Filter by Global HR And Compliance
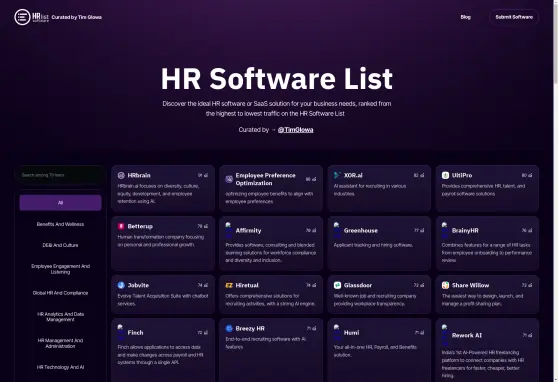The image size is (558, 382). pos(60,293)
